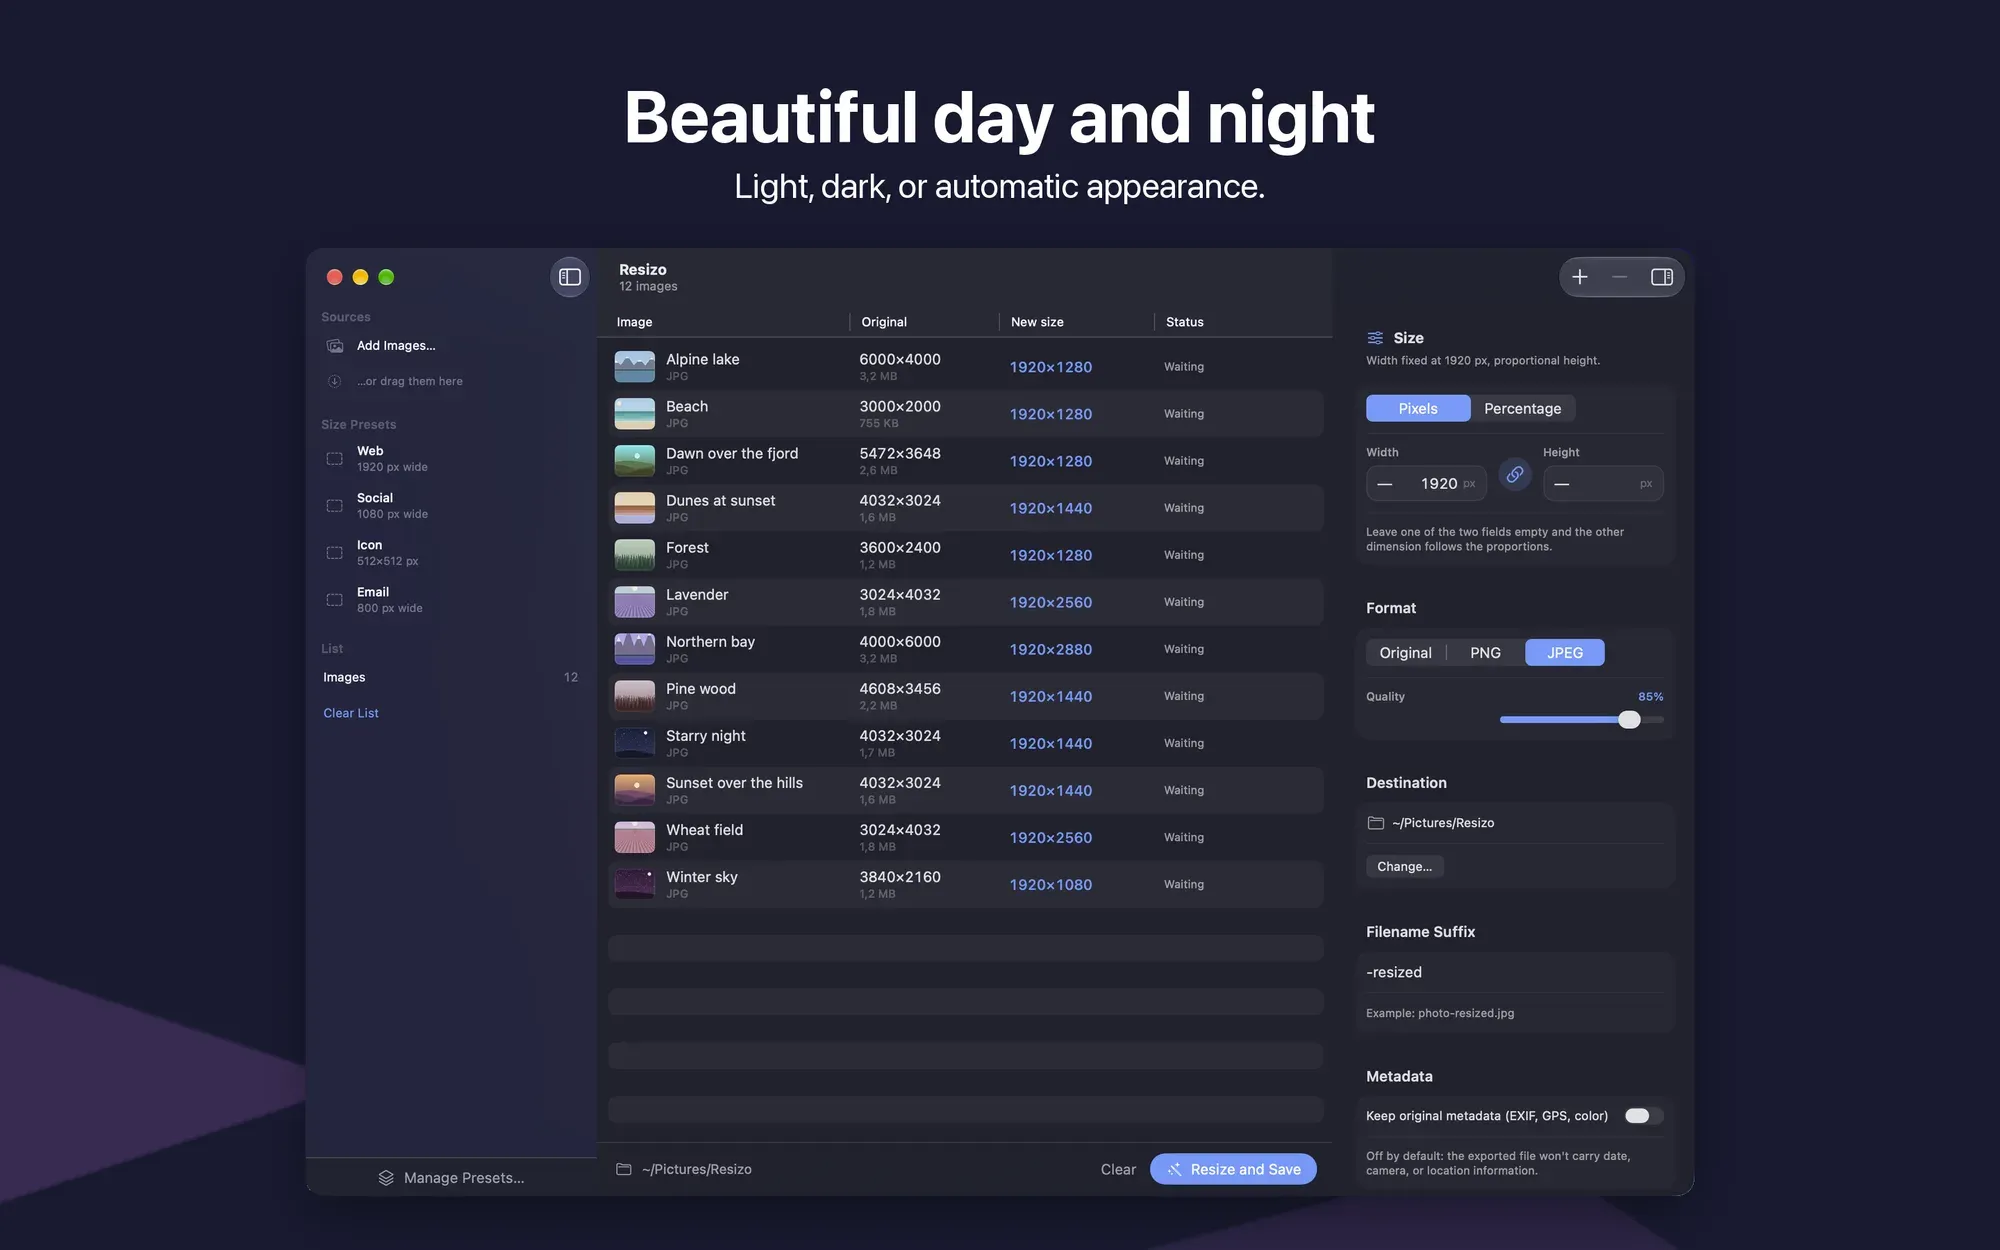Click the Images list item

click(450, 677)
